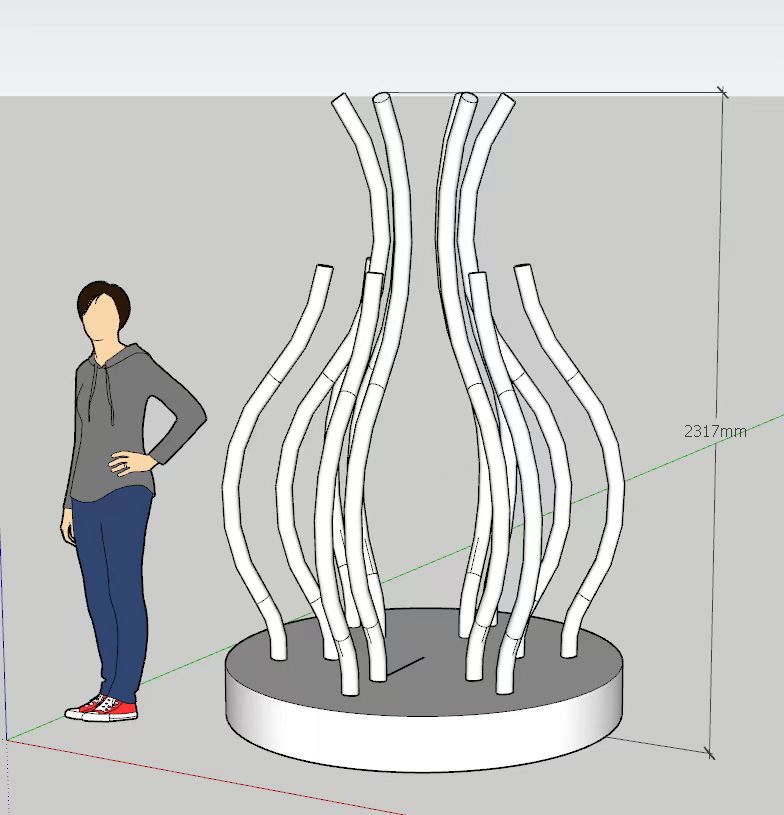Viewport: 784px width, 815px height.
Task: Click the vertical dimension line below the 2317mm text
Action: click(712, 600)
